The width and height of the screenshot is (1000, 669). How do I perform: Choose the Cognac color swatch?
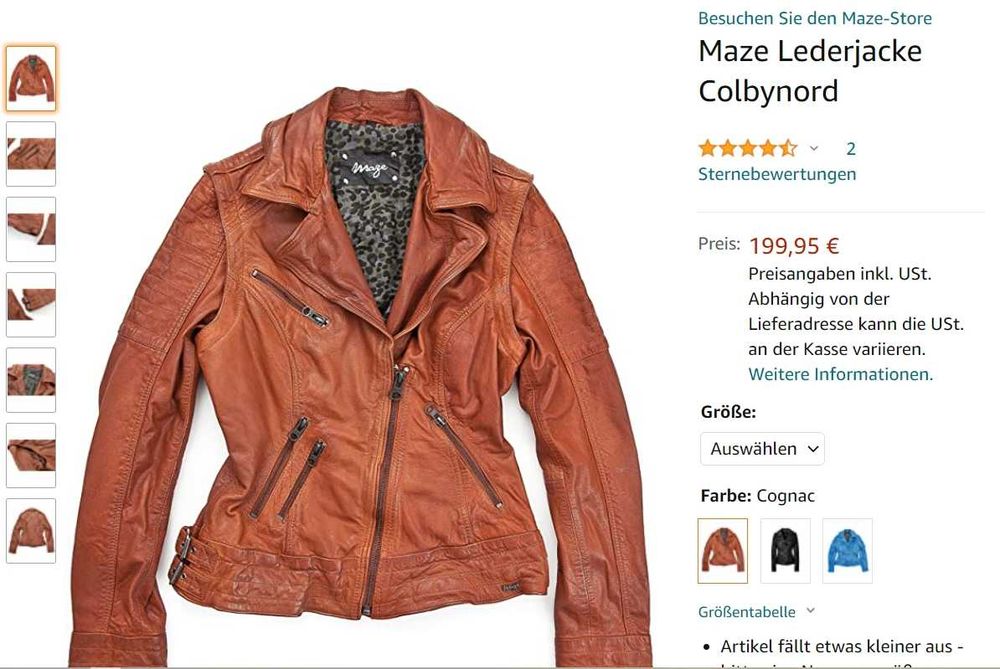[x=723, y=551]
